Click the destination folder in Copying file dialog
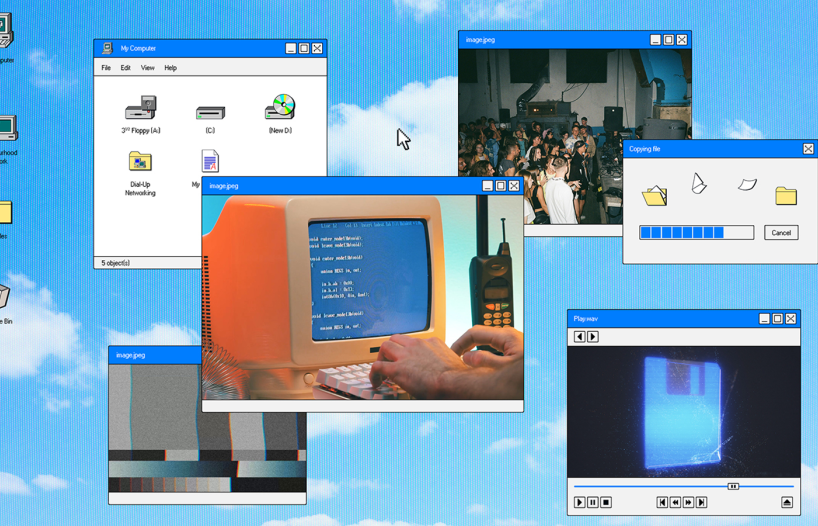The height and width of the screenshot is (526, 818). click(786, 195)
